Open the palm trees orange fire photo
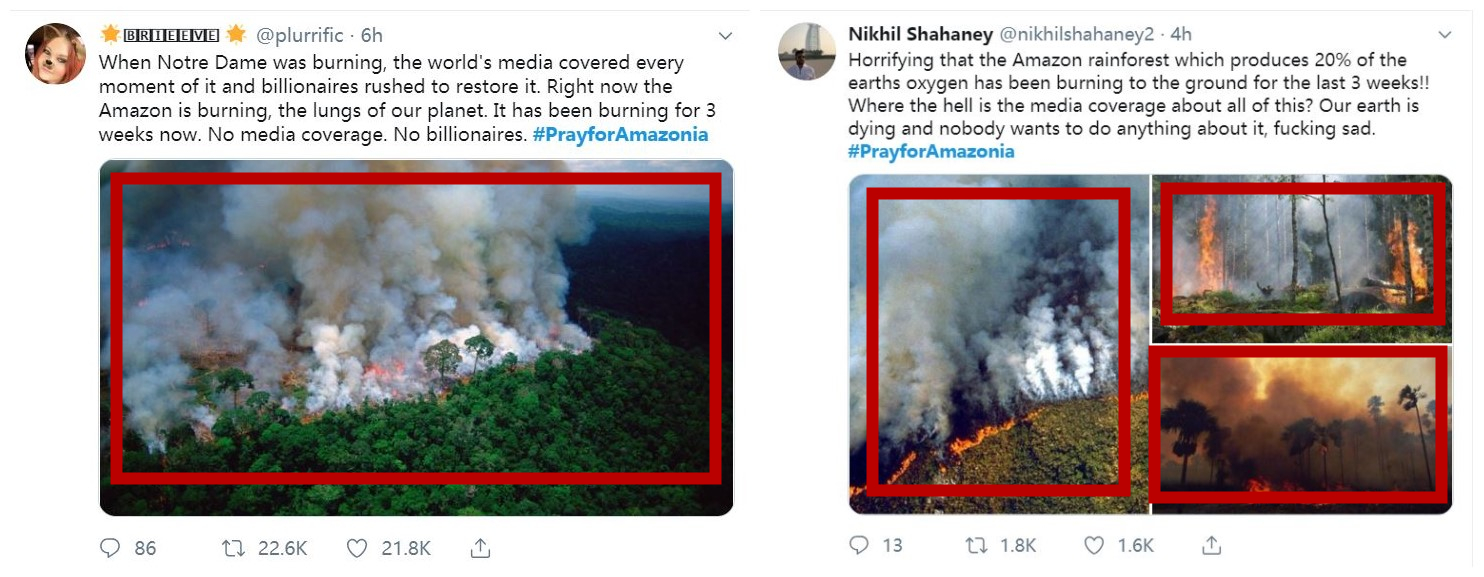1484x577 pixels. pyautogui.click(x=1302, y=429)
